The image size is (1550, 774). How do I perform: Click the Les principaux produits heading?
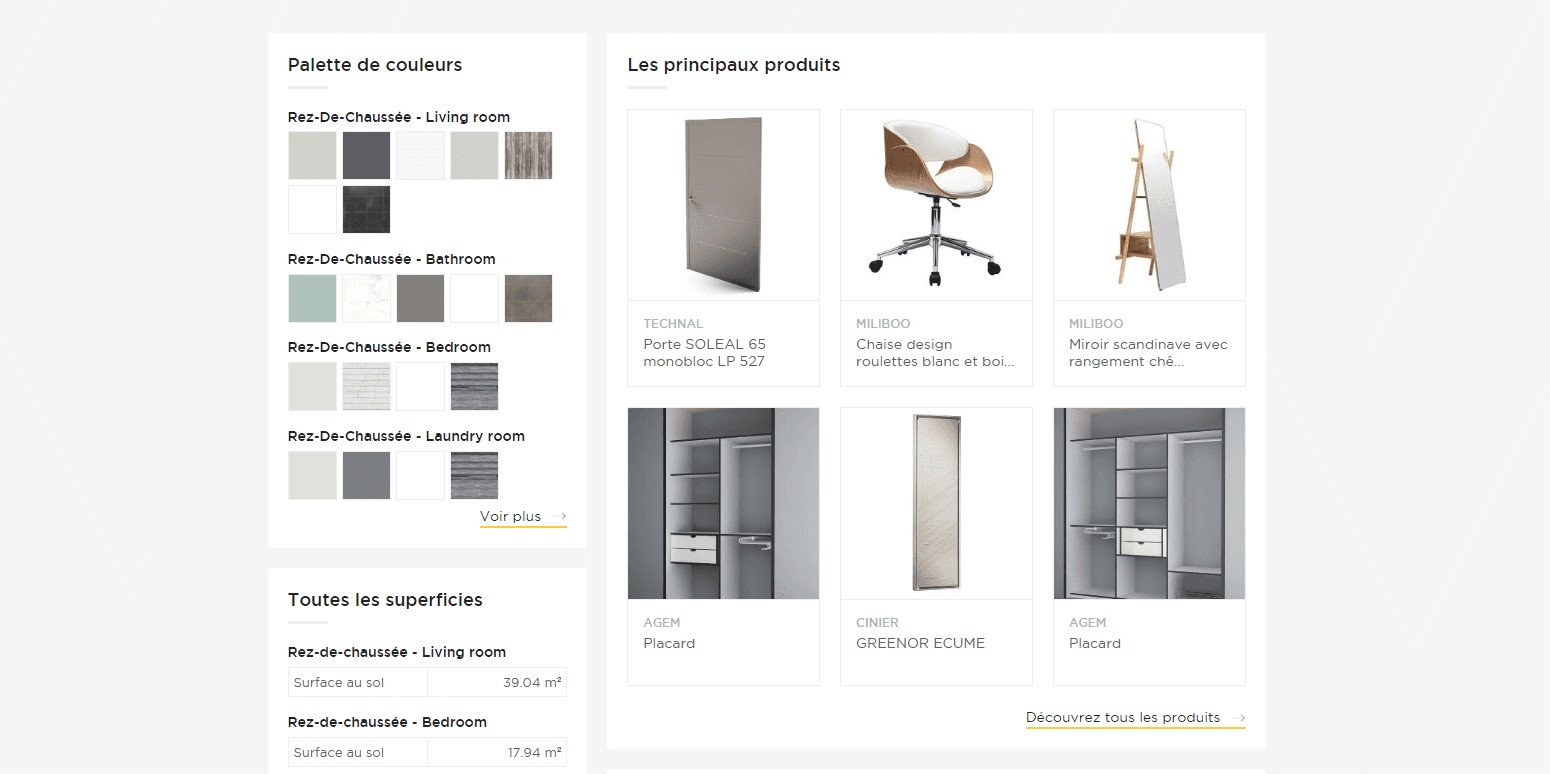tap(733, 65)
